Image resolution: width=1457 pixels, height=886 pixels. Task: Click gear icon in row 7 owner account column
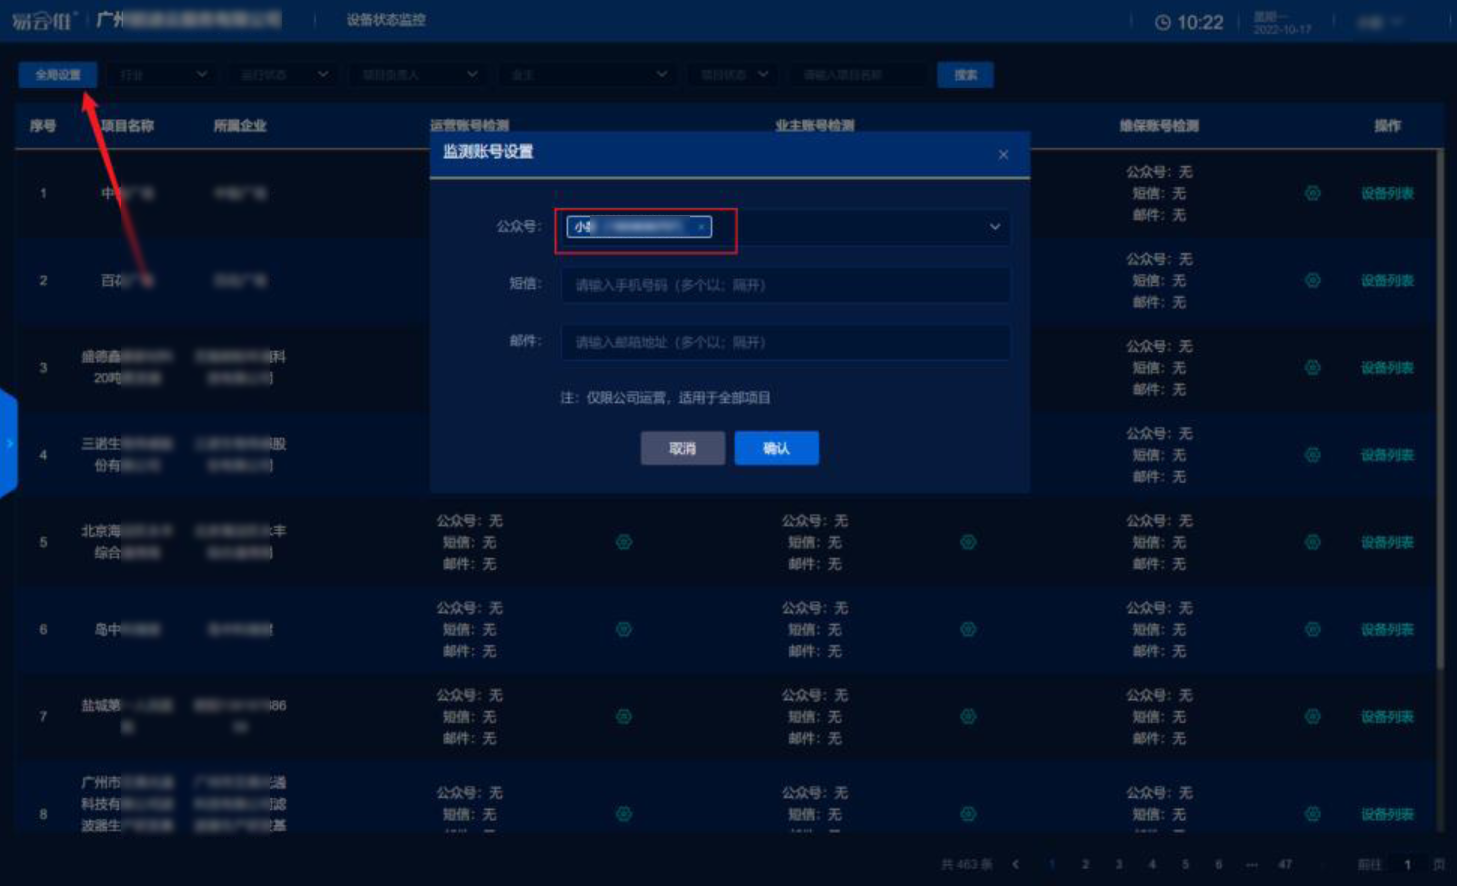coord(968,716)
